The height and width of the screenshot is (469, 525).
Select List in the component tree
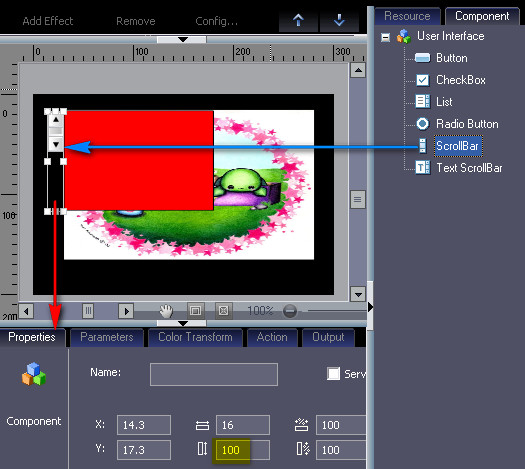coord(444,102)
